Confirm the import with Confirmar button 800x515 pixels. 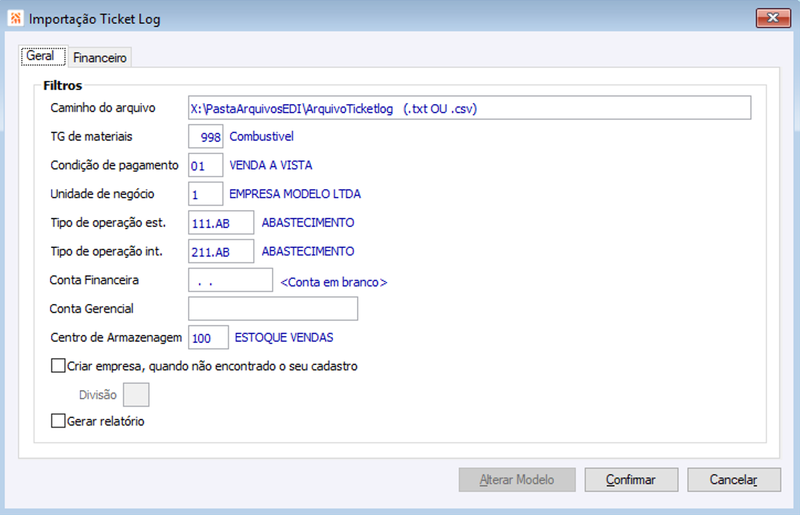(x=631, y=480)
